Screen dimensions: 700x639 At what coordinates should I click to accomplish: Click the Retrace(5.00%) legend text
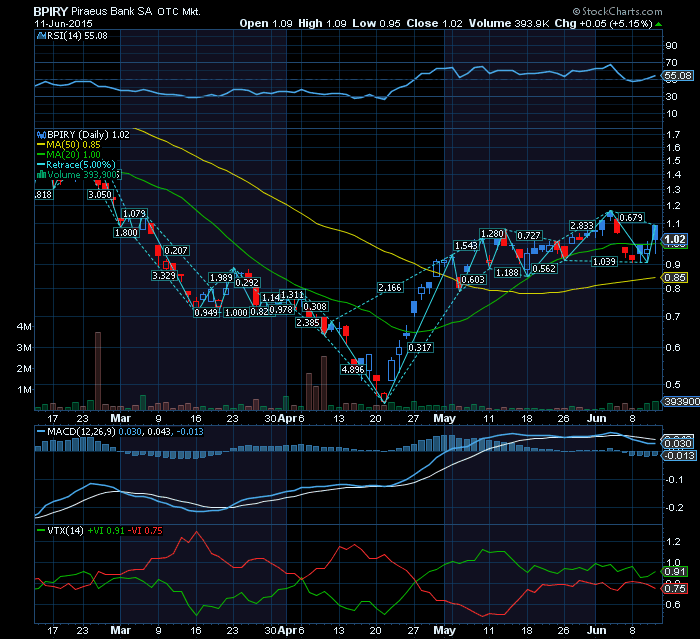(81, 165)
